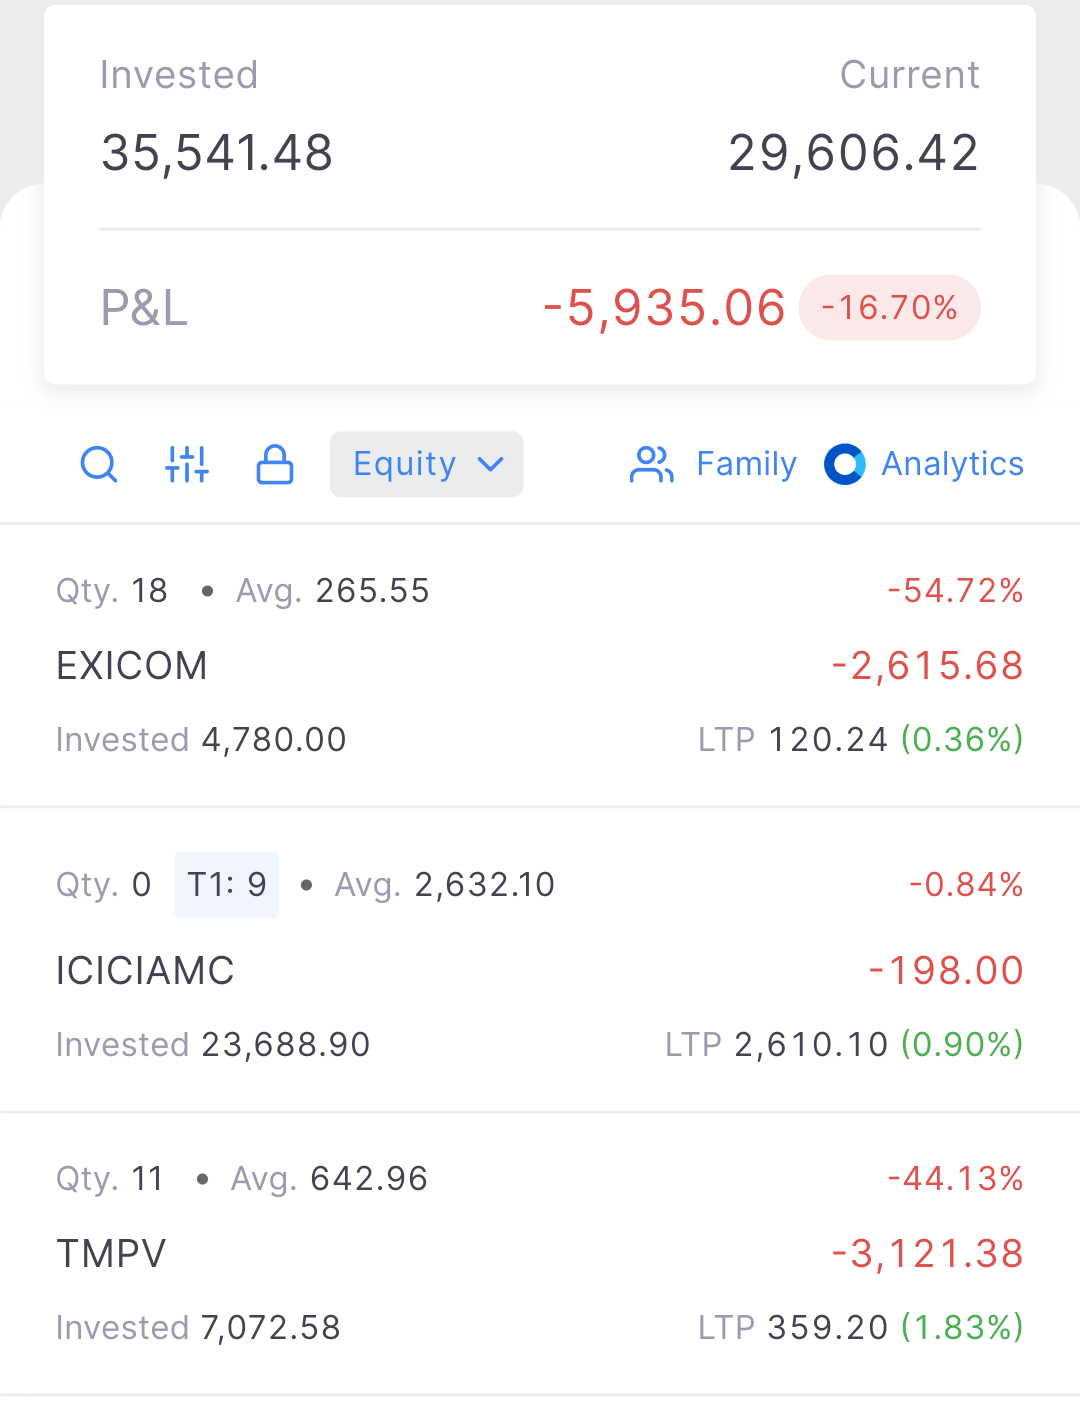The image size is (1080, 1411).
Task: Tap the T1: 9 badge
Action: pyautogui.click(x=227, y=885)
